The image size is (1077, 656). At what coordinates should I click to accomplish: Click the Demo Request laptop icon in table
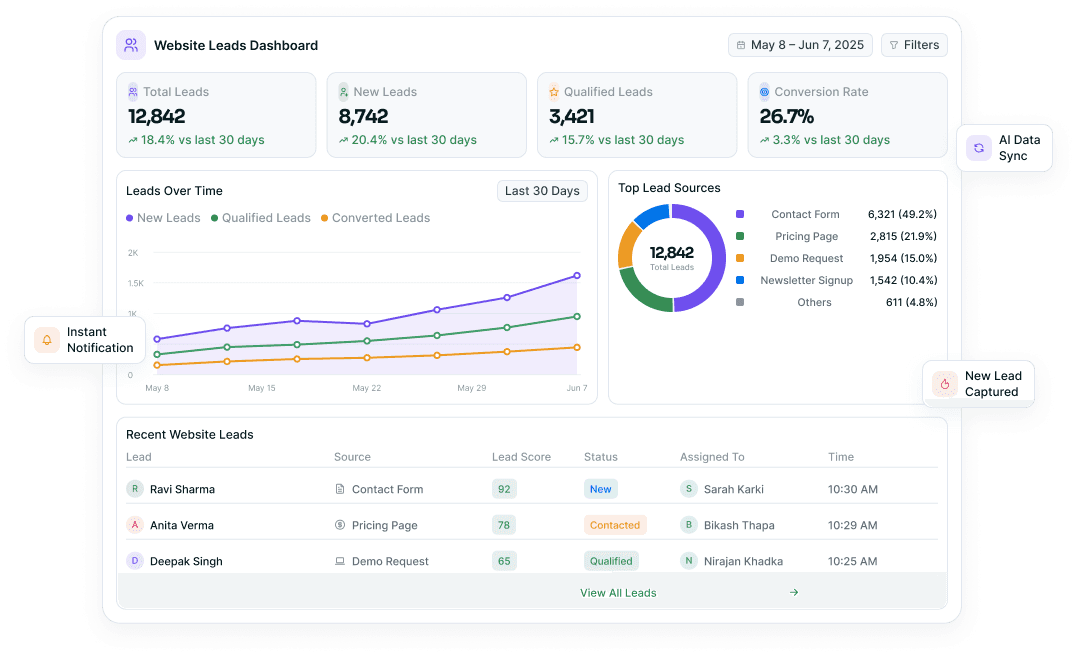pyautogui.click(x=339, y=561)
